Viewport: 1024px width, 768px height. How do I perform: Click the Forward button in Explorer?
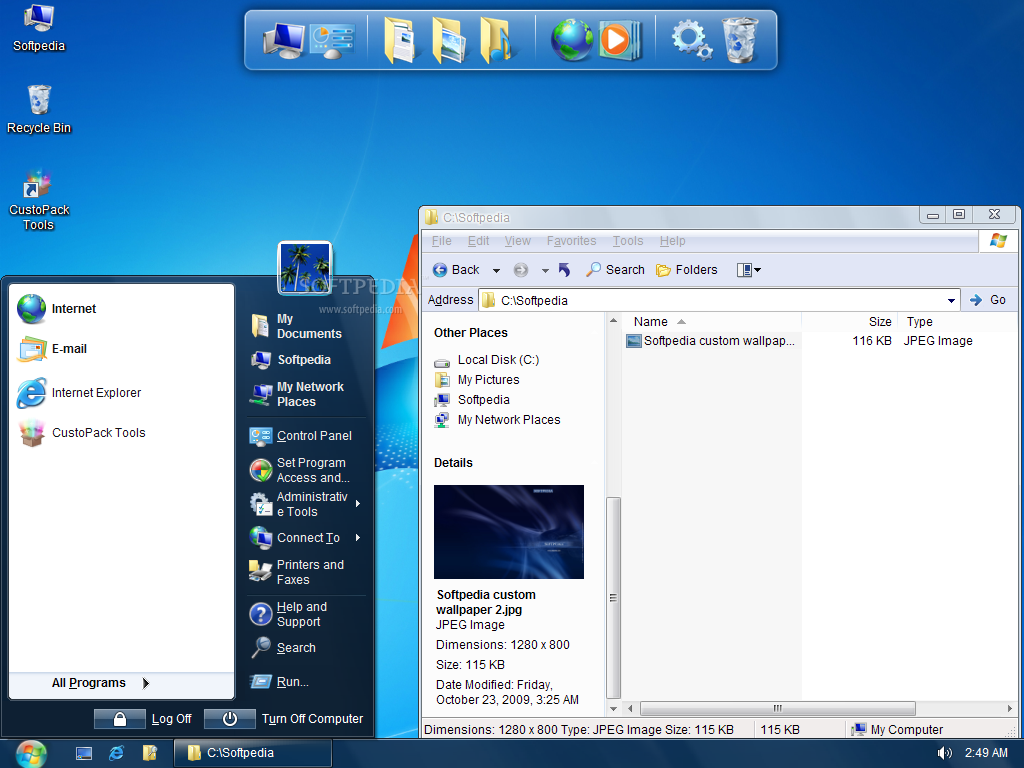tap(520, 270)
